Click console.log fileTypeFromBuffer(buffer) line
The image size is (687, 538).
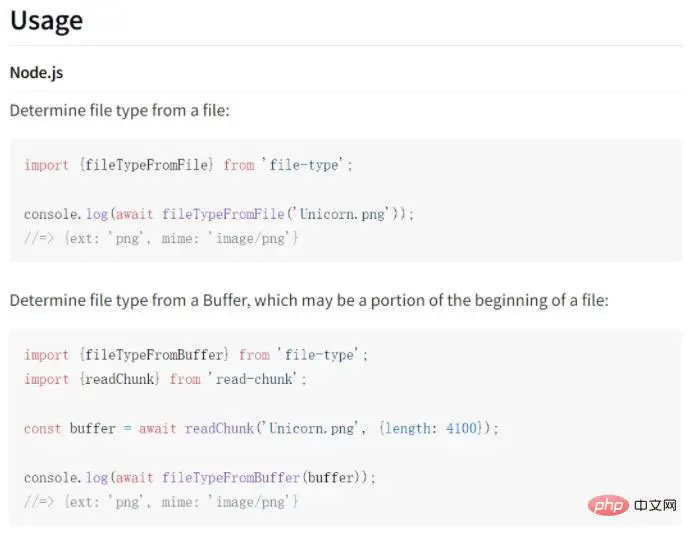point(200,478)
